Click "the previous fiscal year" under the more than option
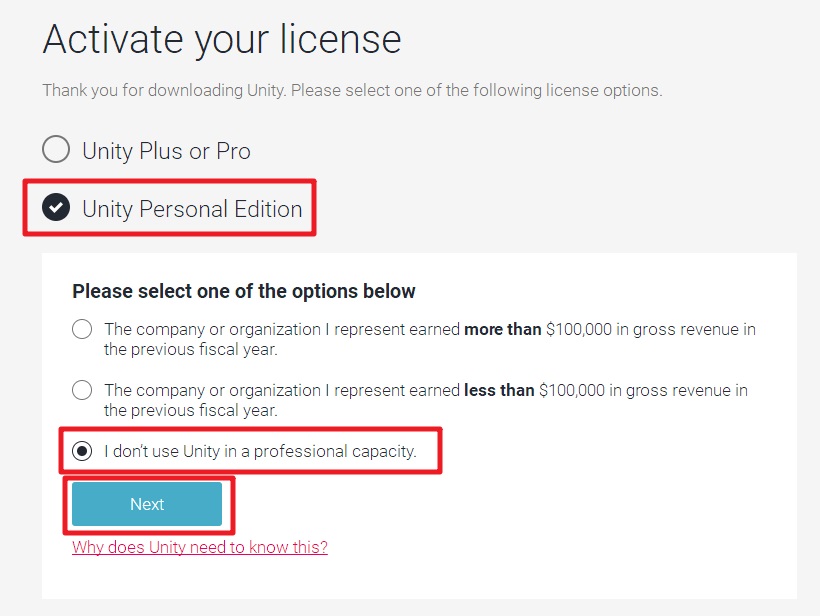820x616 pixels. click(190, 349)
